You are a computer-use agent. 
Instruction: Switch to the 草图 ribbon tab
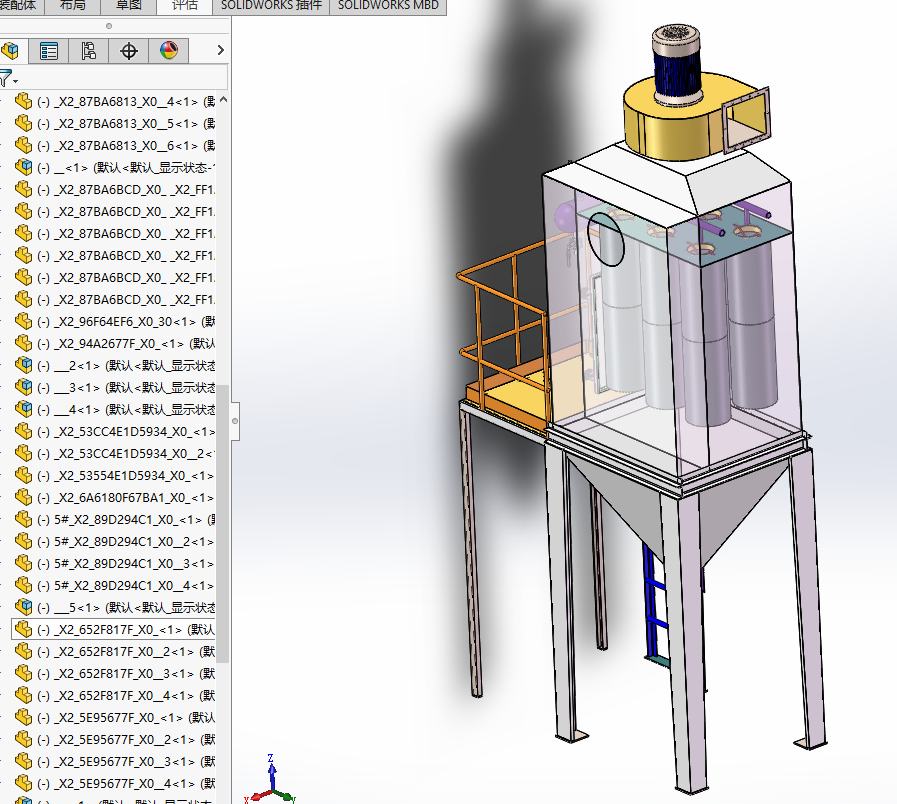[129, 6]
